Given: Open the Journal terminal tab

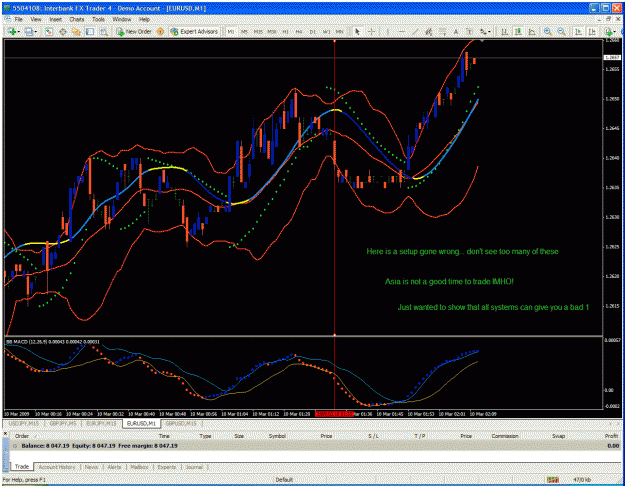Looking at the screenshot, I should click(194, 467).
